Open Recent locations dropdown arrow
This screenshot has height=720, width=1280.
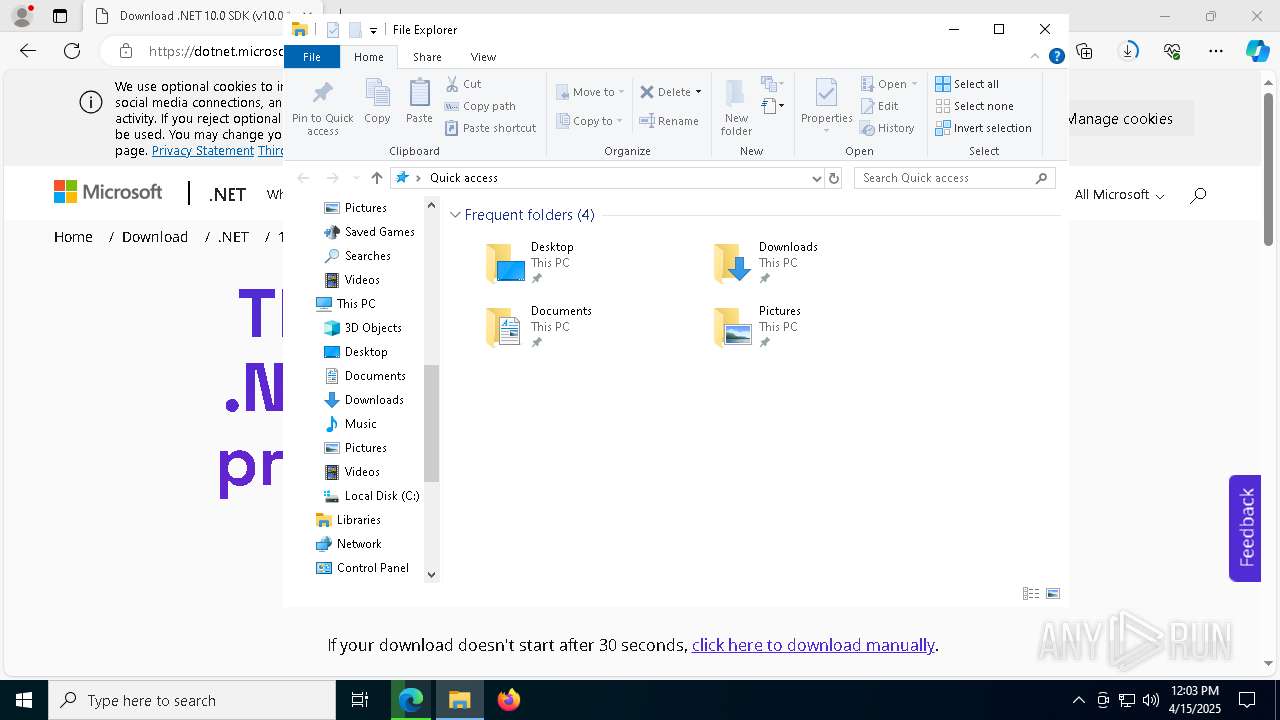pos(356,178)
